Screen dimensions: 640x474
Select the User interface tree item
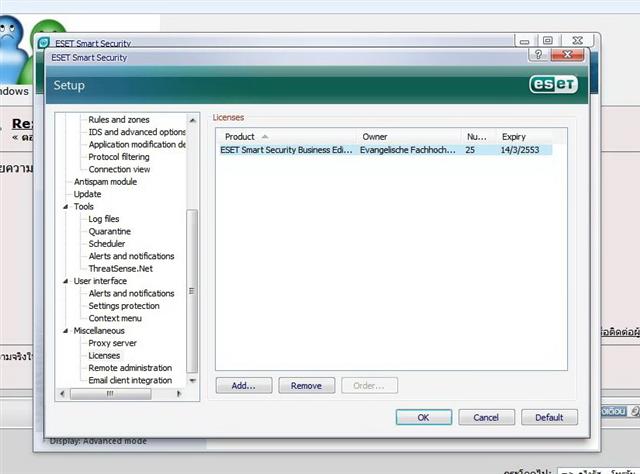(100, 281)
